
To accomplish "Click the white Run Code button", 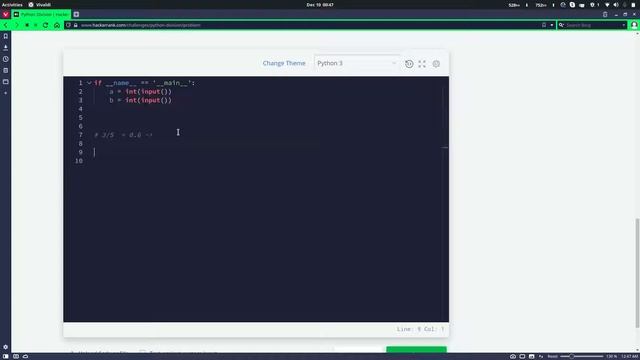I will pyautogui.click(x=358, y=349).
